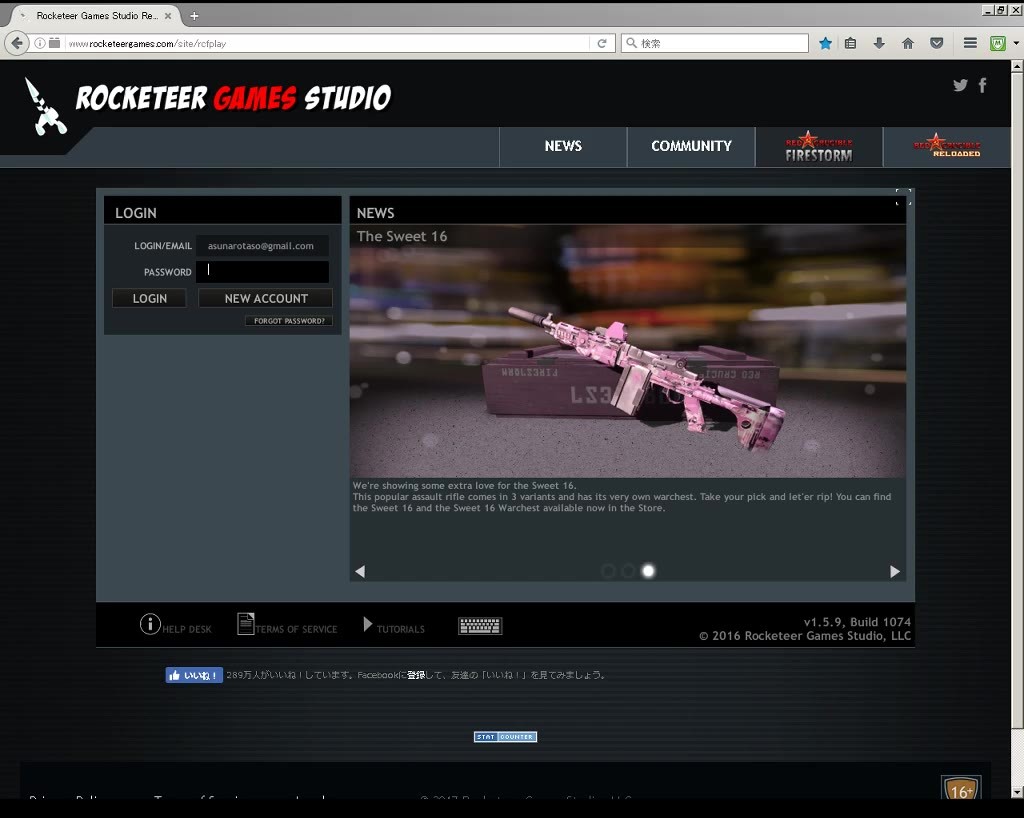
Task: Expand the extension dropdown arrow beside green icon
Action: [x=1016, y=43]
